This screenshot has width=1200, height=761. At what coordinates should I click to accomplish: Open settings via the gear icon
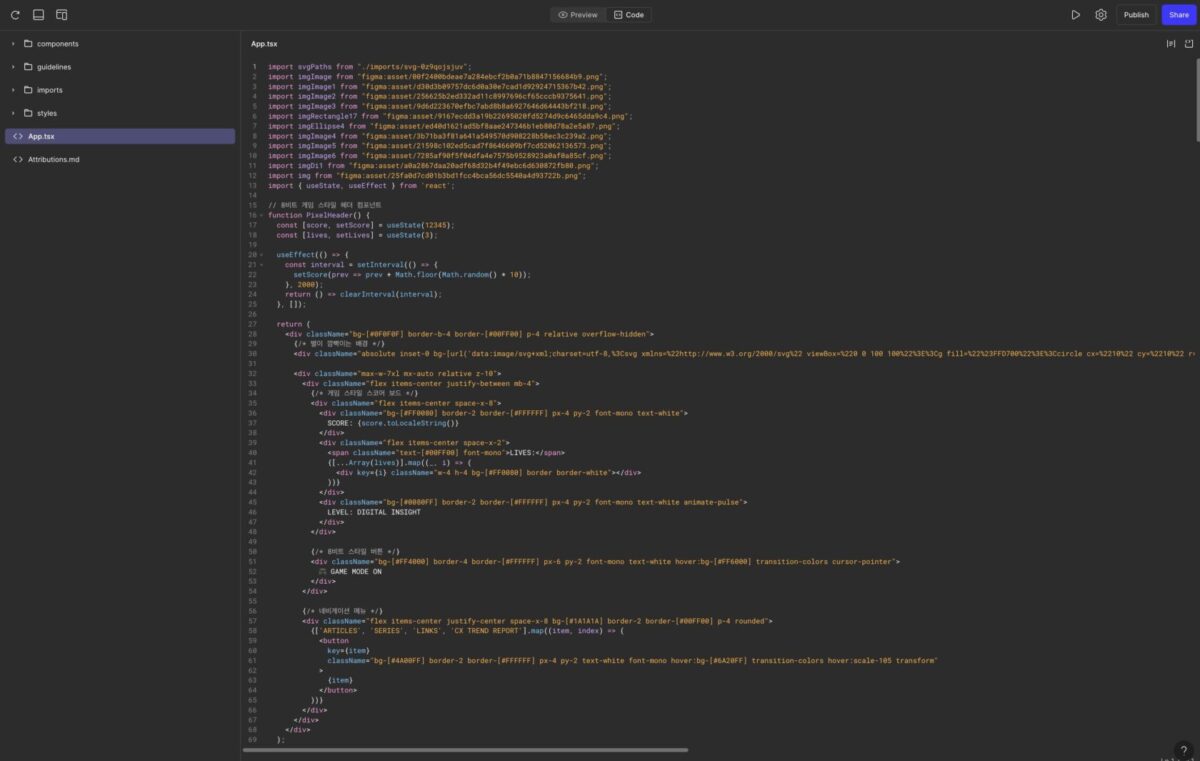tap(1100, 15)
